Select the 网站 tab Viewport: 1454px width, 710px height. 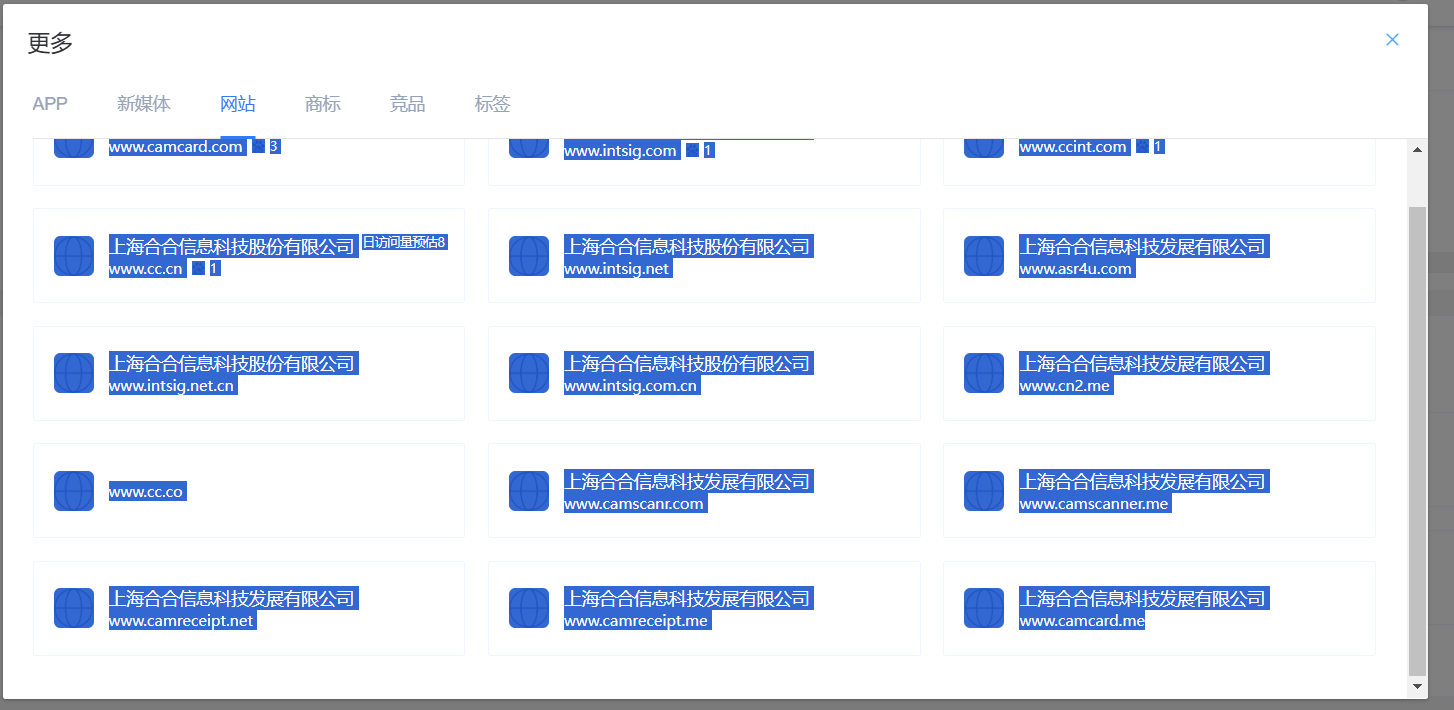[238, 104]
